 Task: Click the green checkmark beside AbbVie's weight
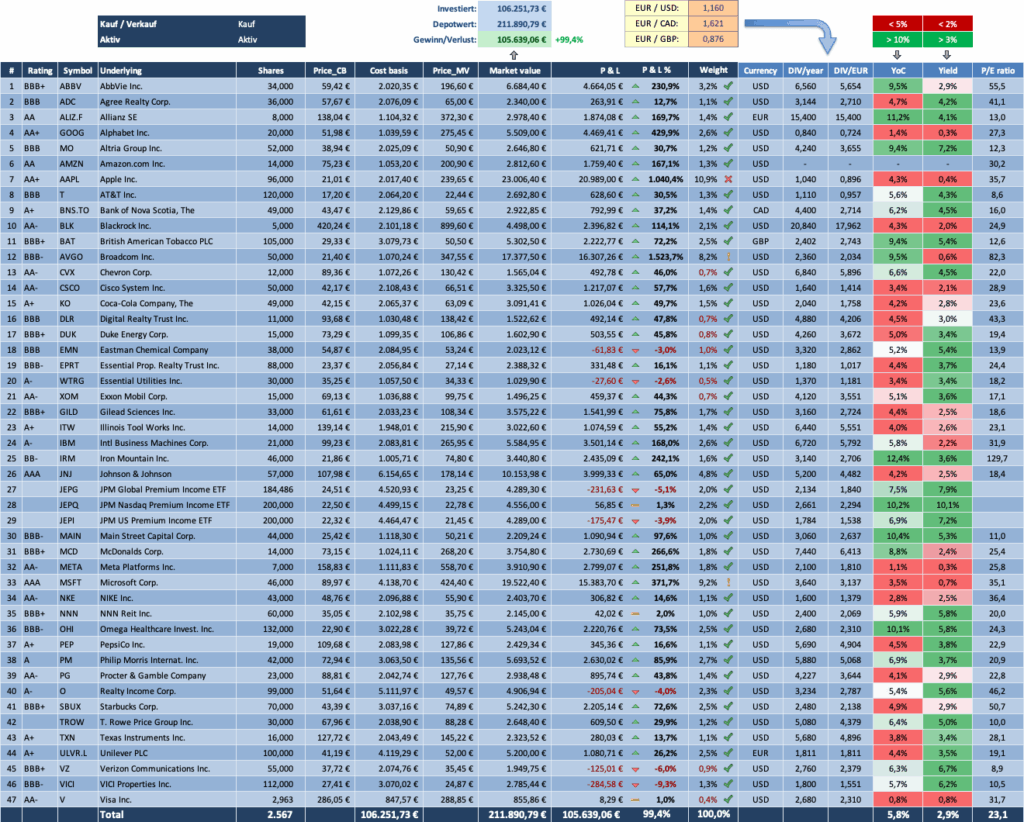tap(729, 86)
